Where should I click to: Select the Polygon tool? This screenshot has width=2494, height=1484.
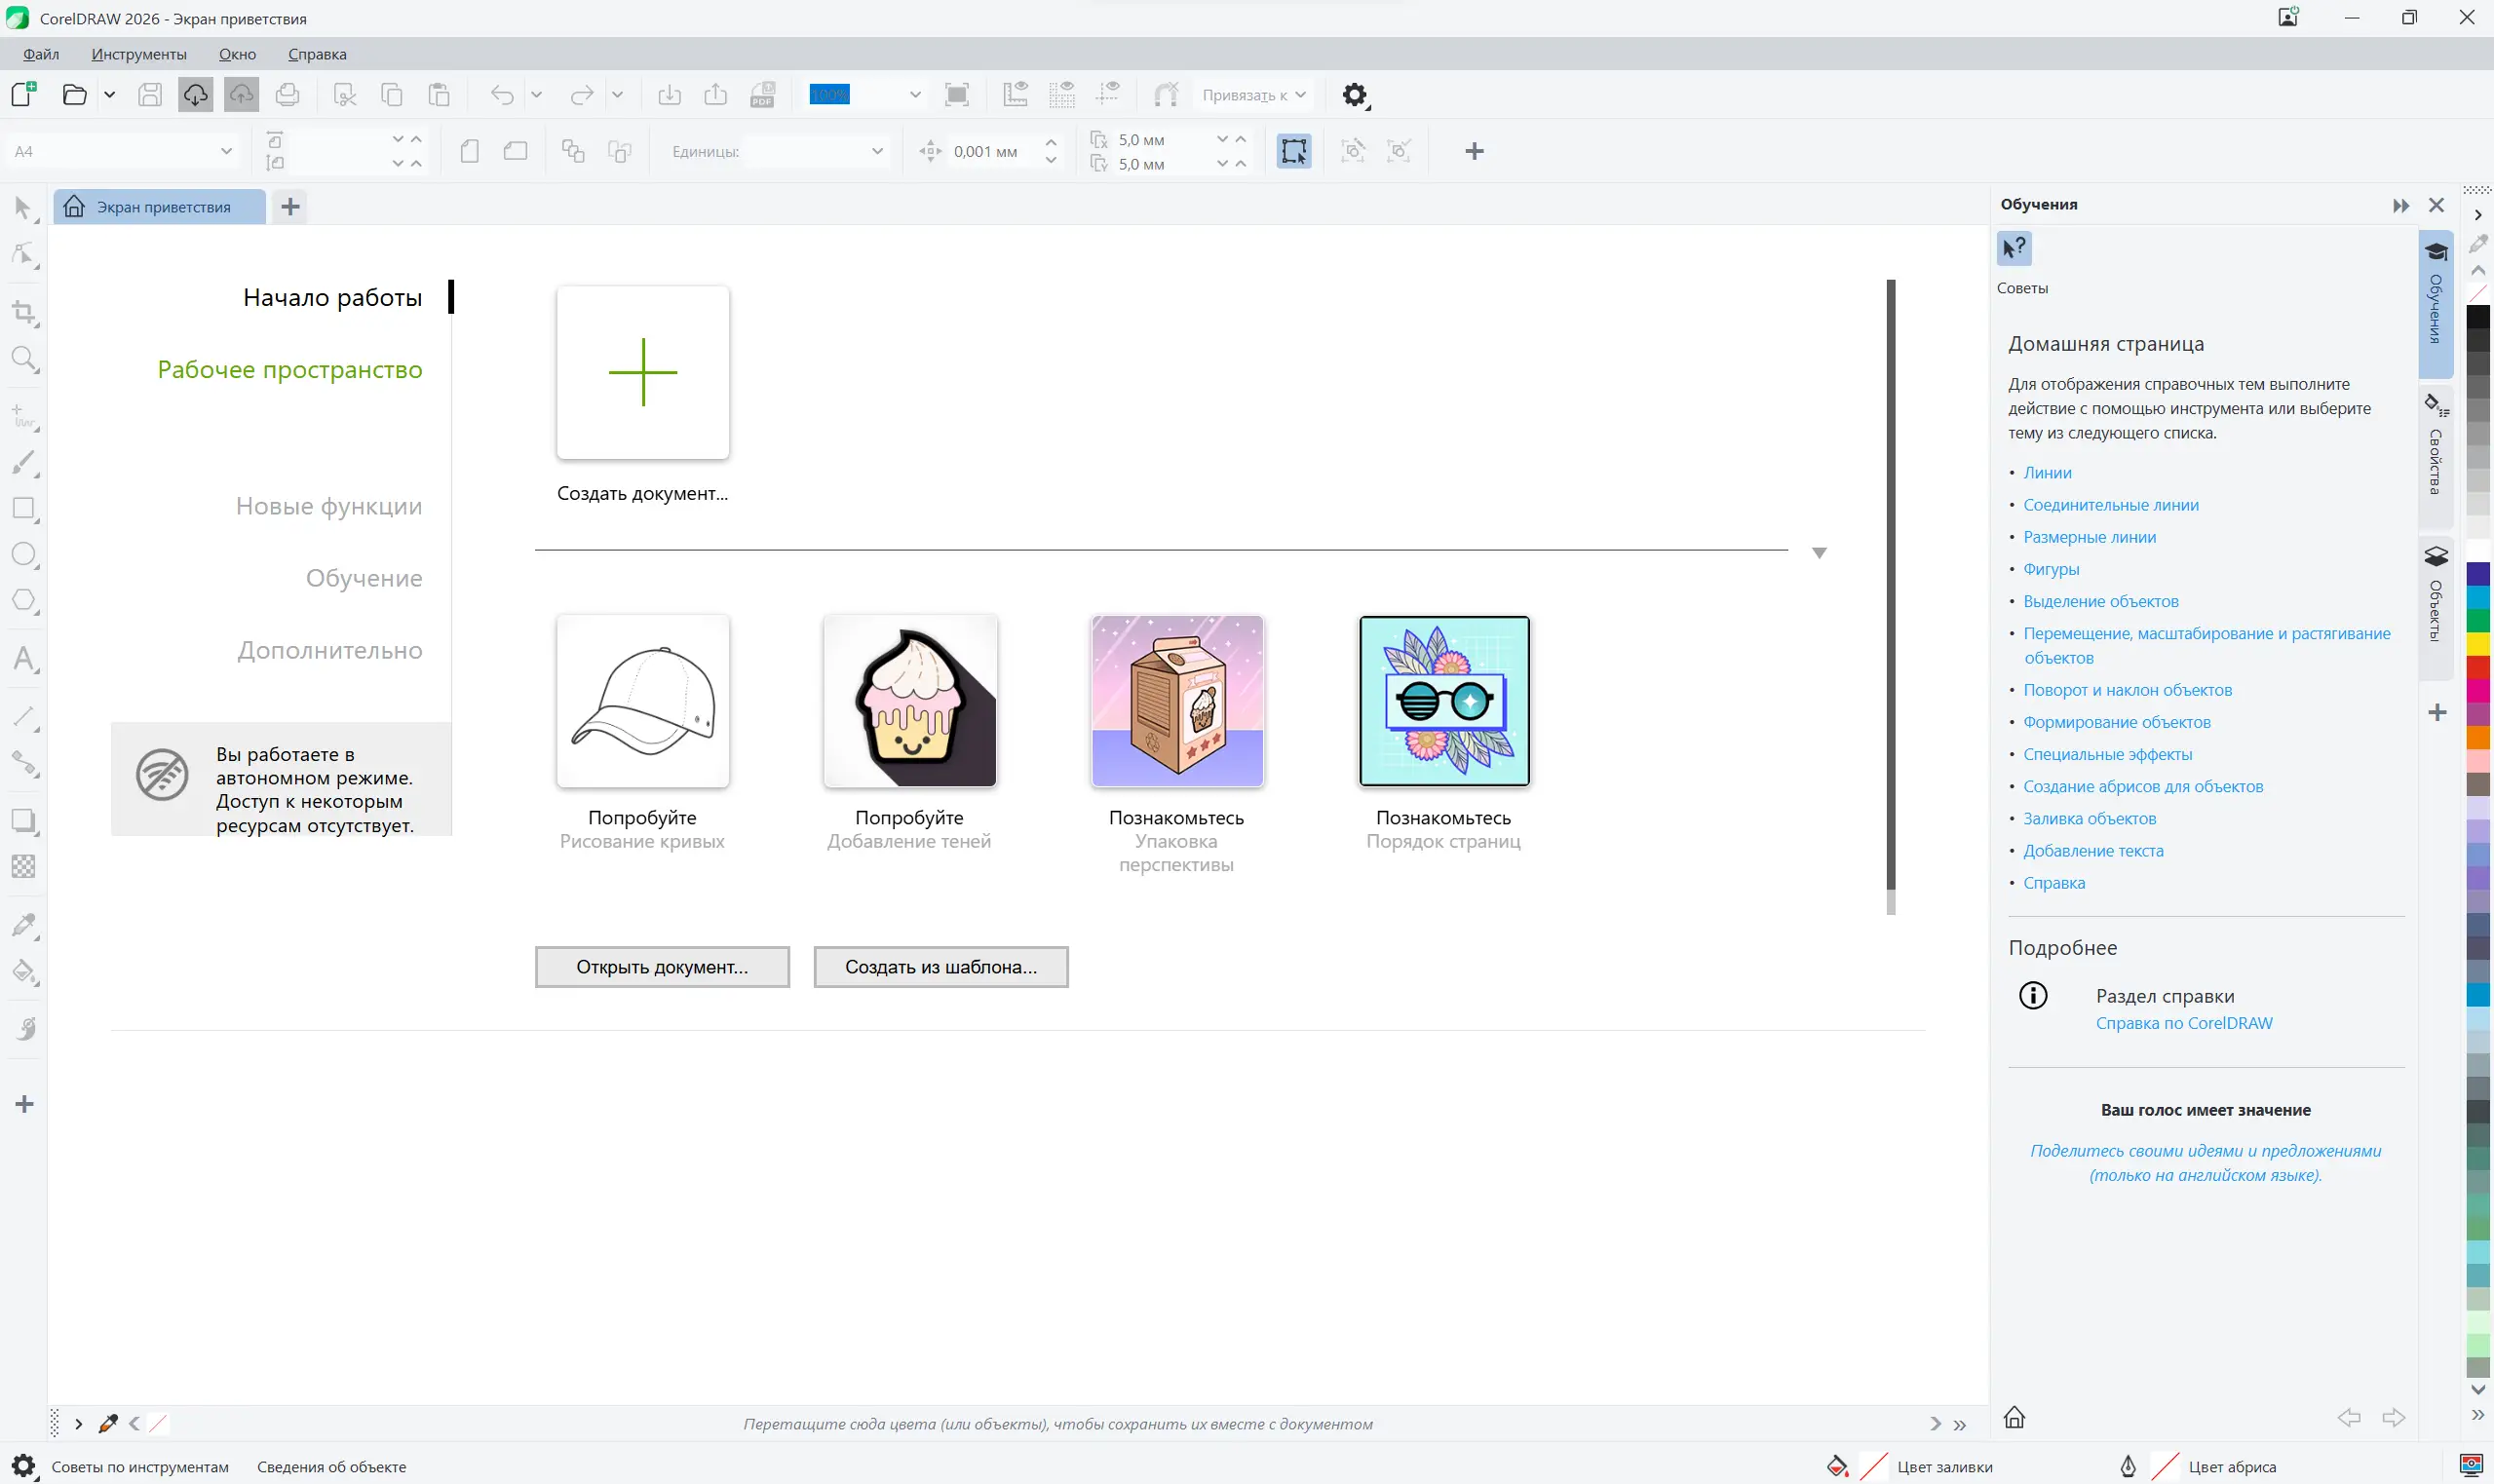tap(24, 600)
